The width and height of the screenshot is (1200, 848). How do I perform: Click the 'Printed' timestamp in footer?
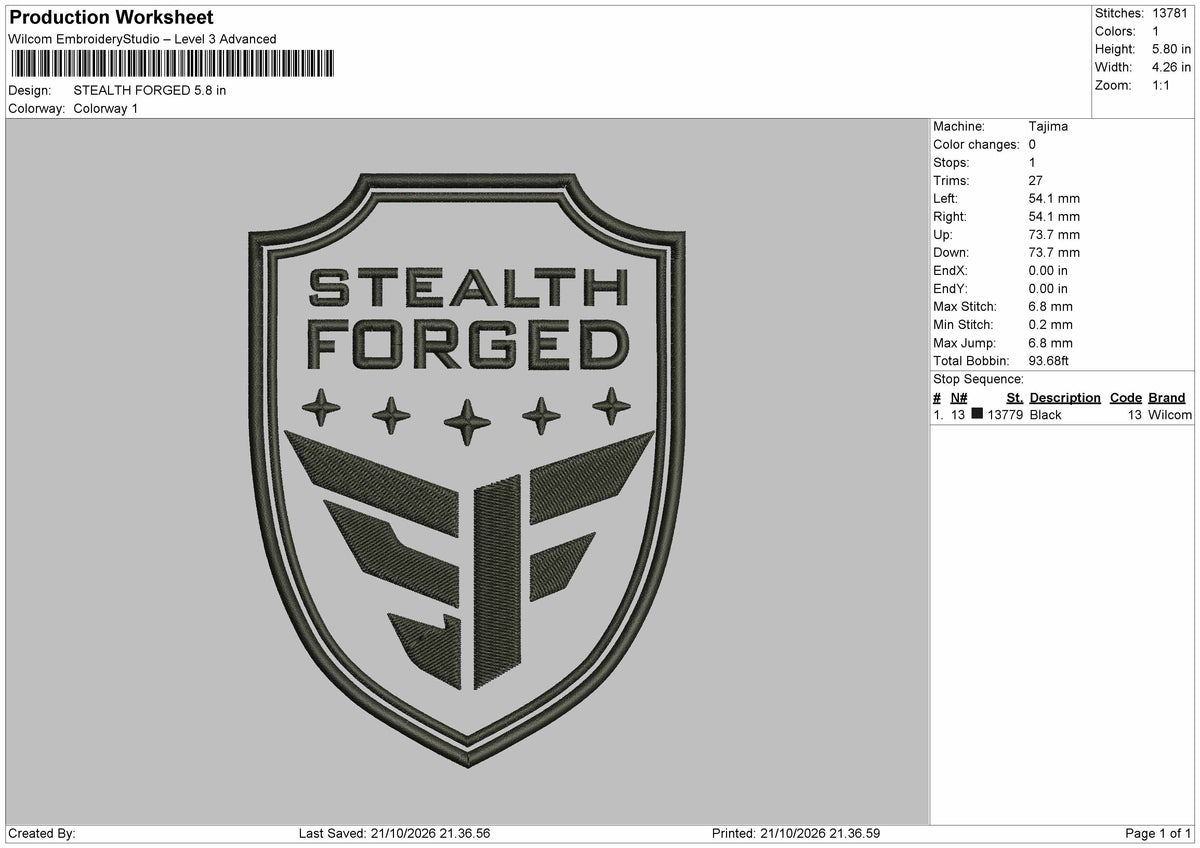796,833
